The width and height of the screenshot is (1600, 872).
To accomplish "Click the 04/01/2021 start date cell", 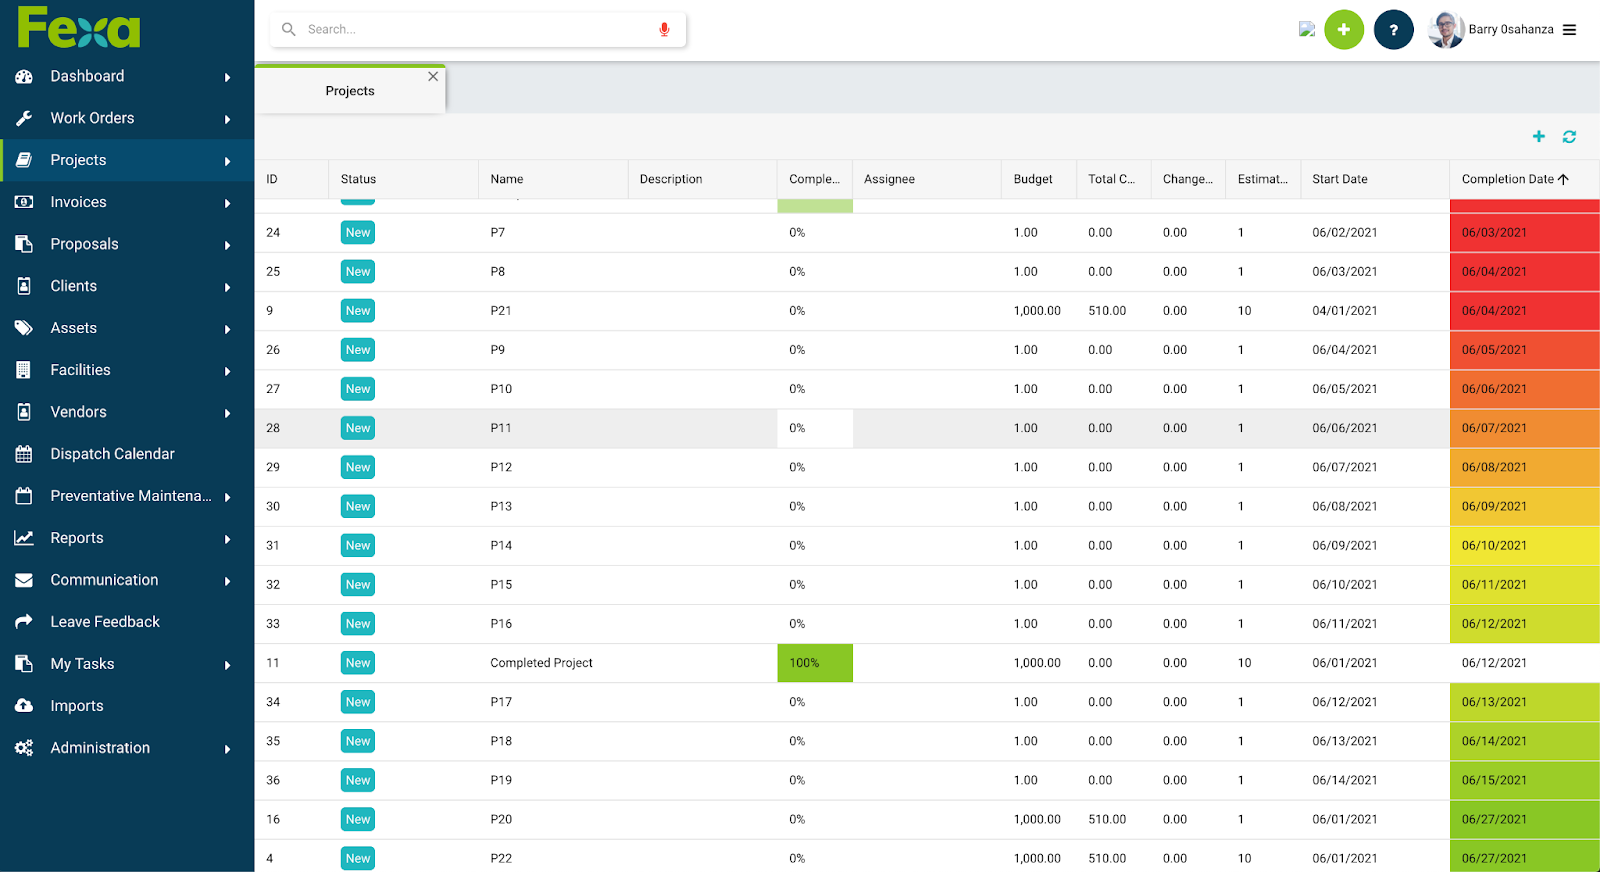I will coord(1375,311).
